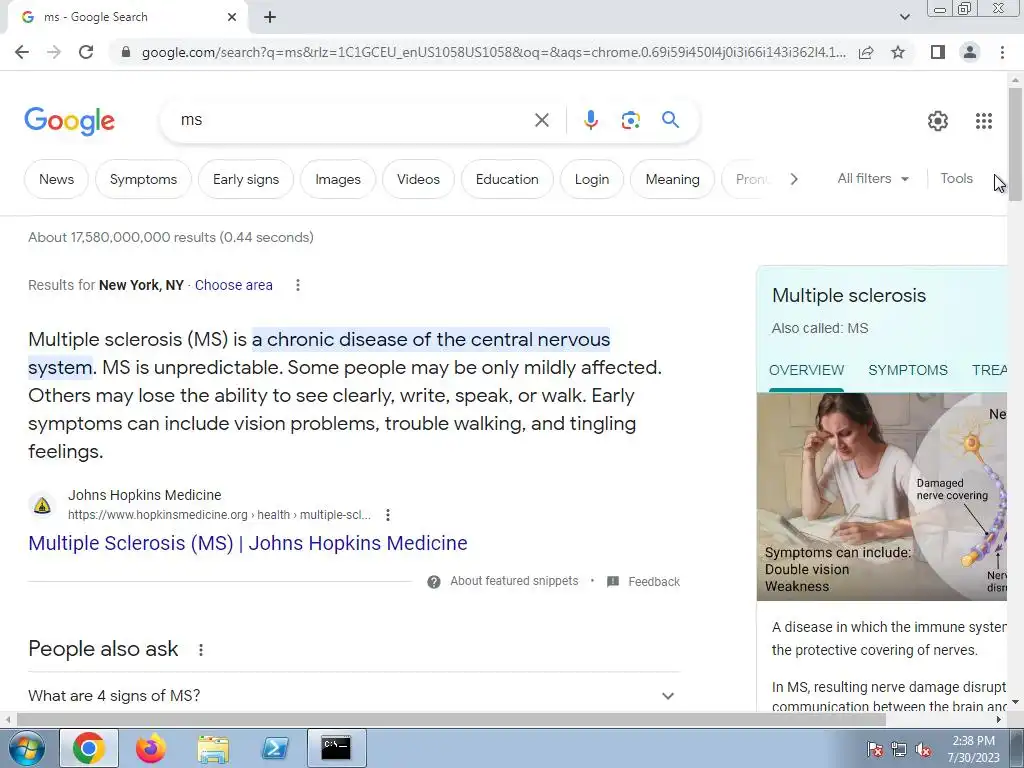The image size is (1024, 768).
Task: Open location options three-dot menu
Action: point(298,285)
